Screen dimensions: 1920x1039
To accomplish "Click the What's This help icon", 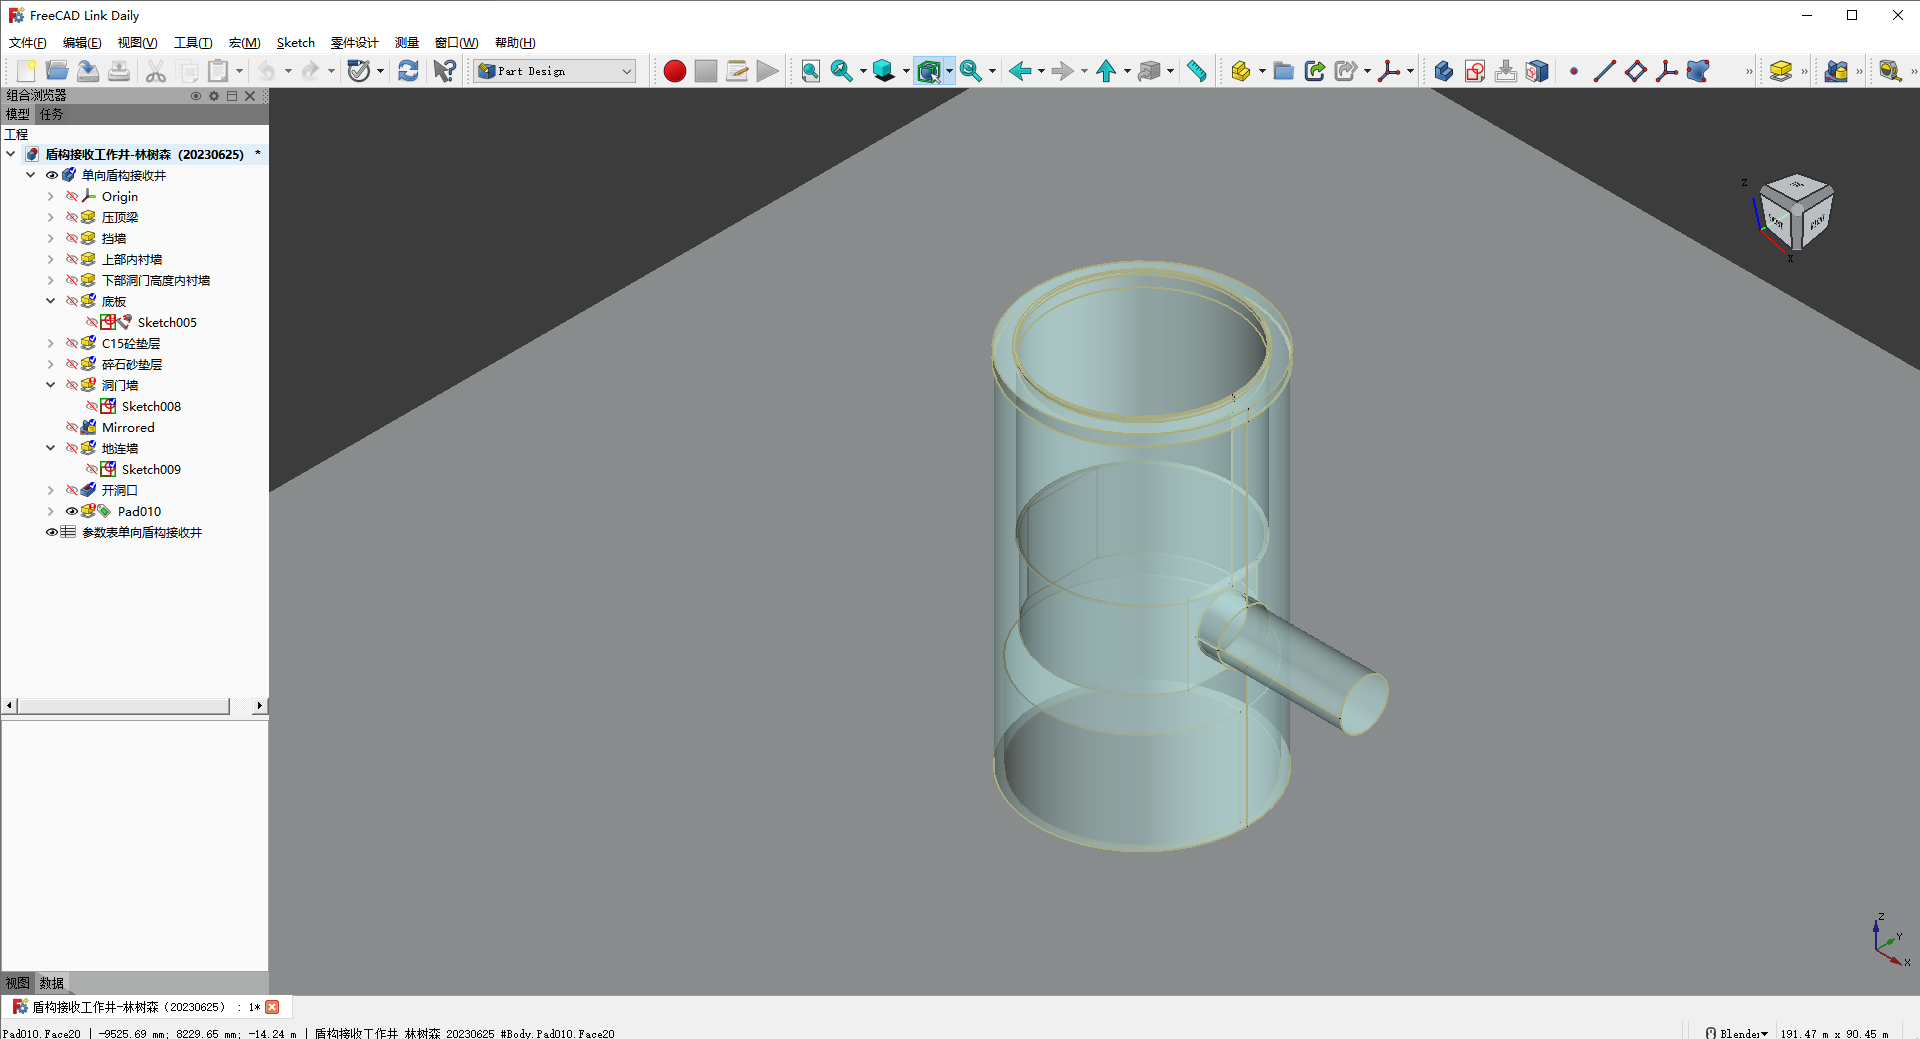I will pos(444,71).
